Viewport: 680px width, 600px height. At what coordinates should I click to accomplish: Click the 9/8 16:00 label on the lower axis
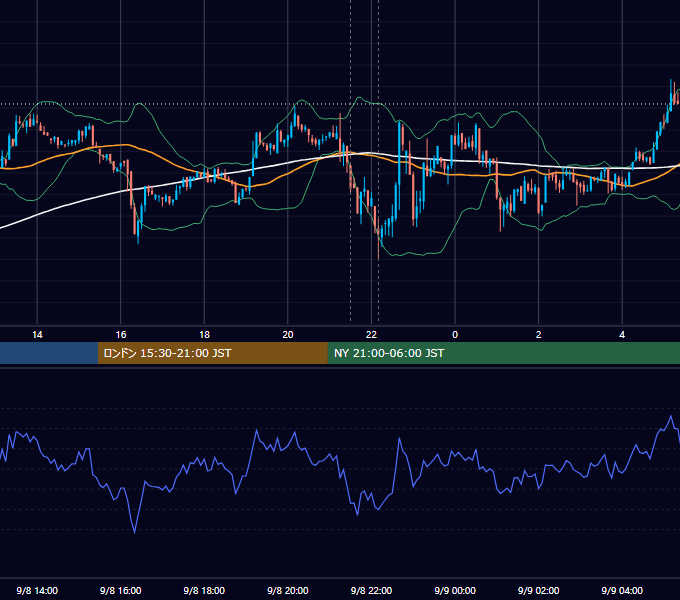click(x=121, y=590)
